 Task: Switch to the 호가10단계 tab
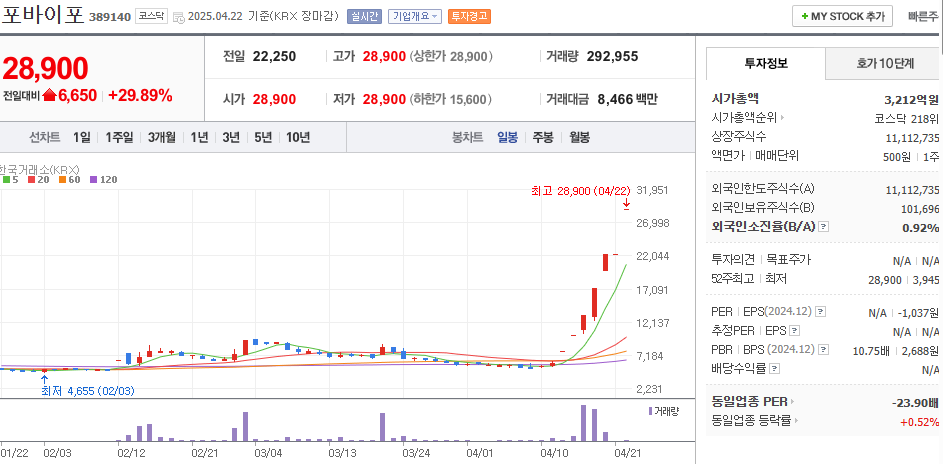[884, 63]
